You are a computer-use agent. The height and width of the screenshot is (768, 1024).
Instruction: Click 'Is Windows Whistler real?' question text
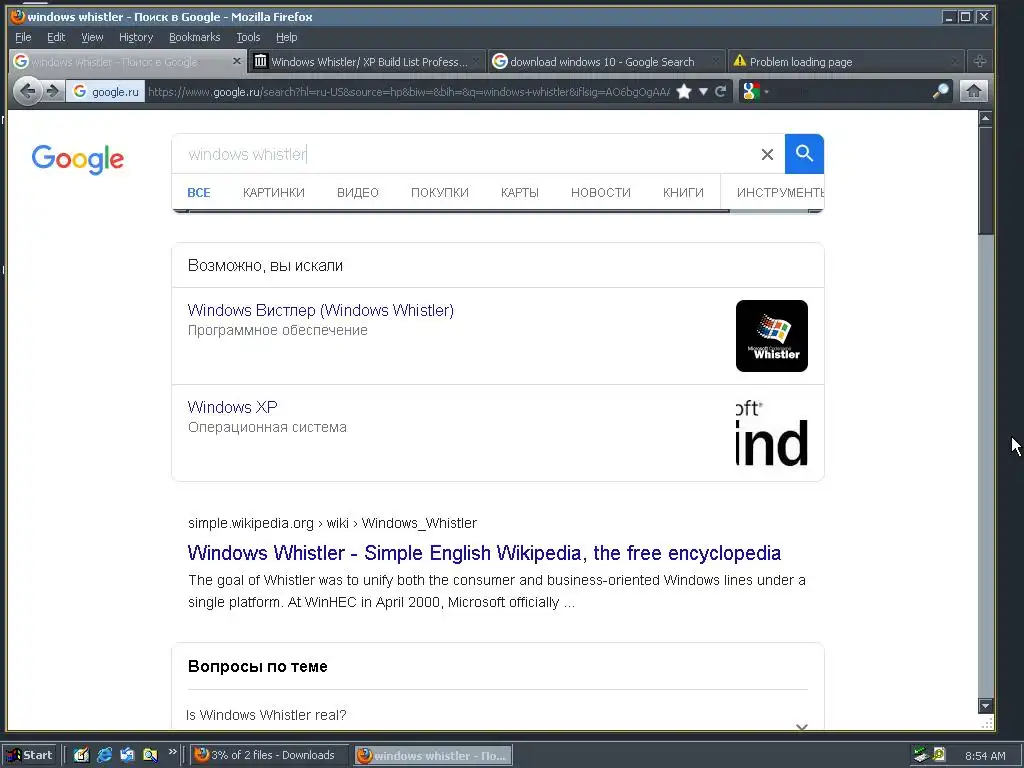point(266,715)
